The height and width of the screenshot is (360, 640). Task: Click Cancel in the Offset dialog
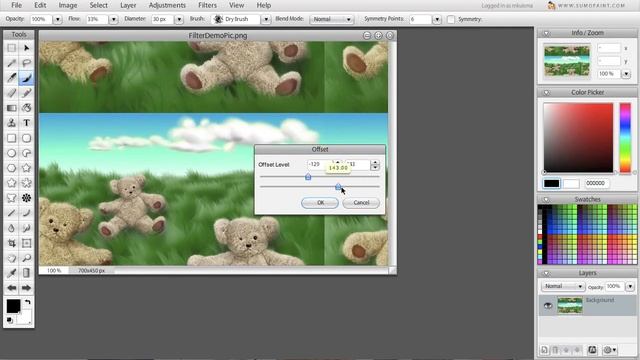[x=361, y=203]
